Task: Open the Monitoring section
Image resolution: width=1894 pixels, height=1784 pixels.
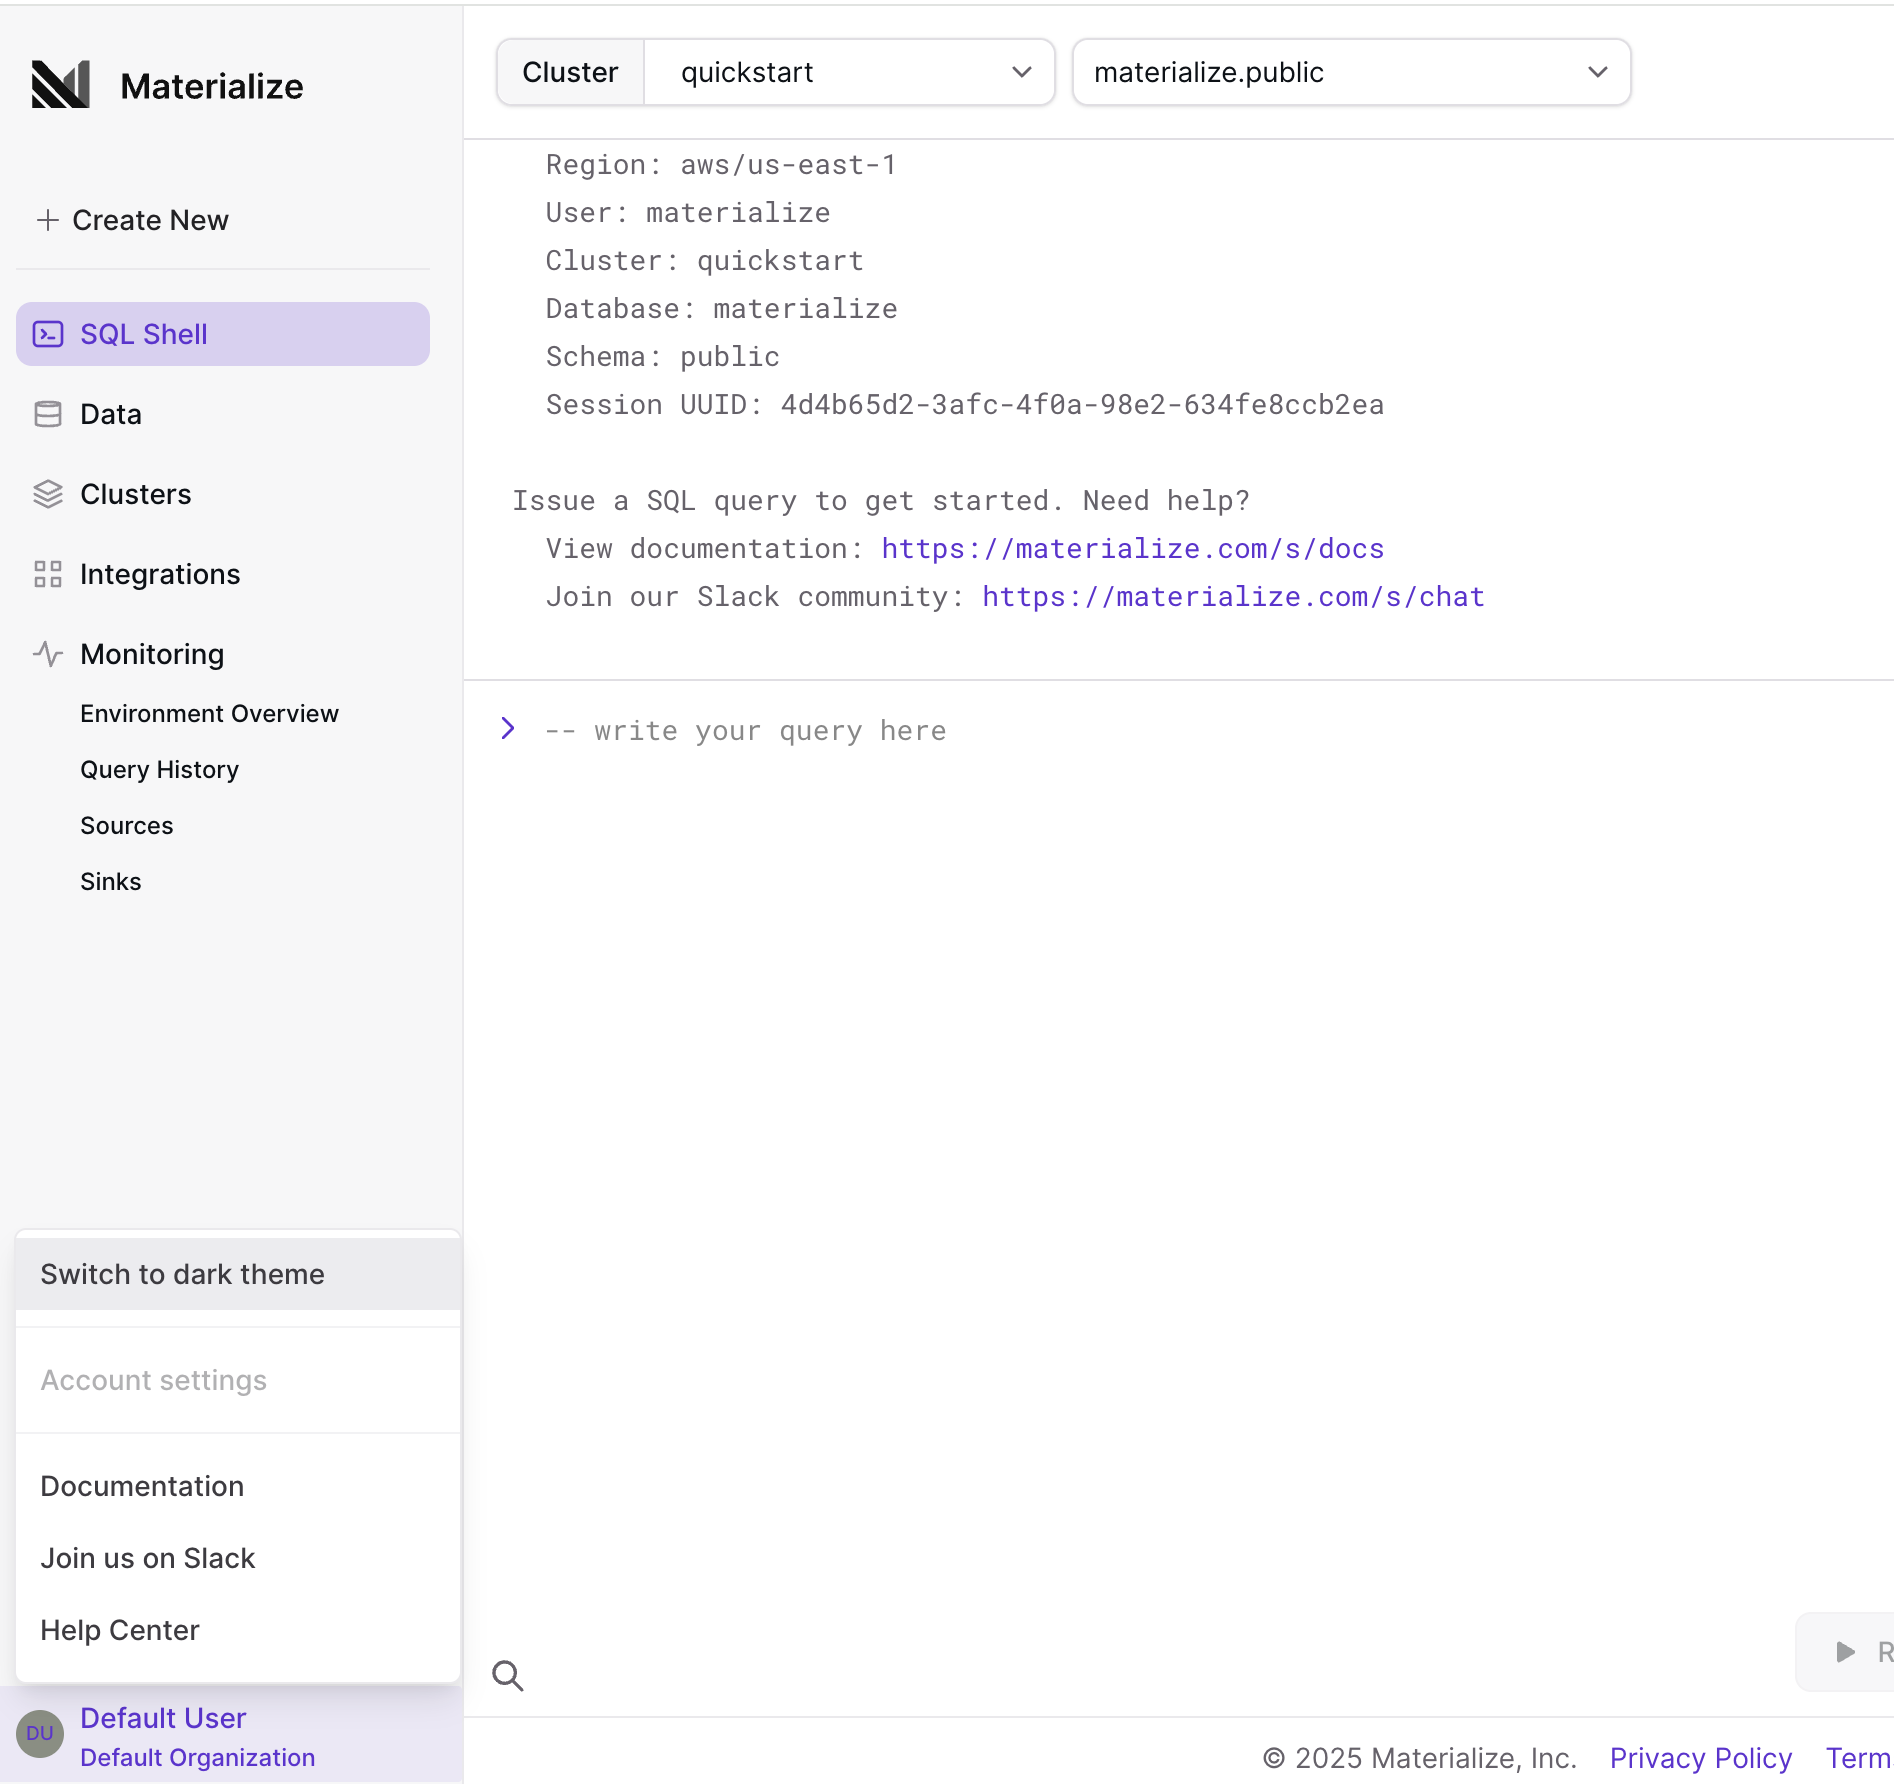Action: [151, 653]
